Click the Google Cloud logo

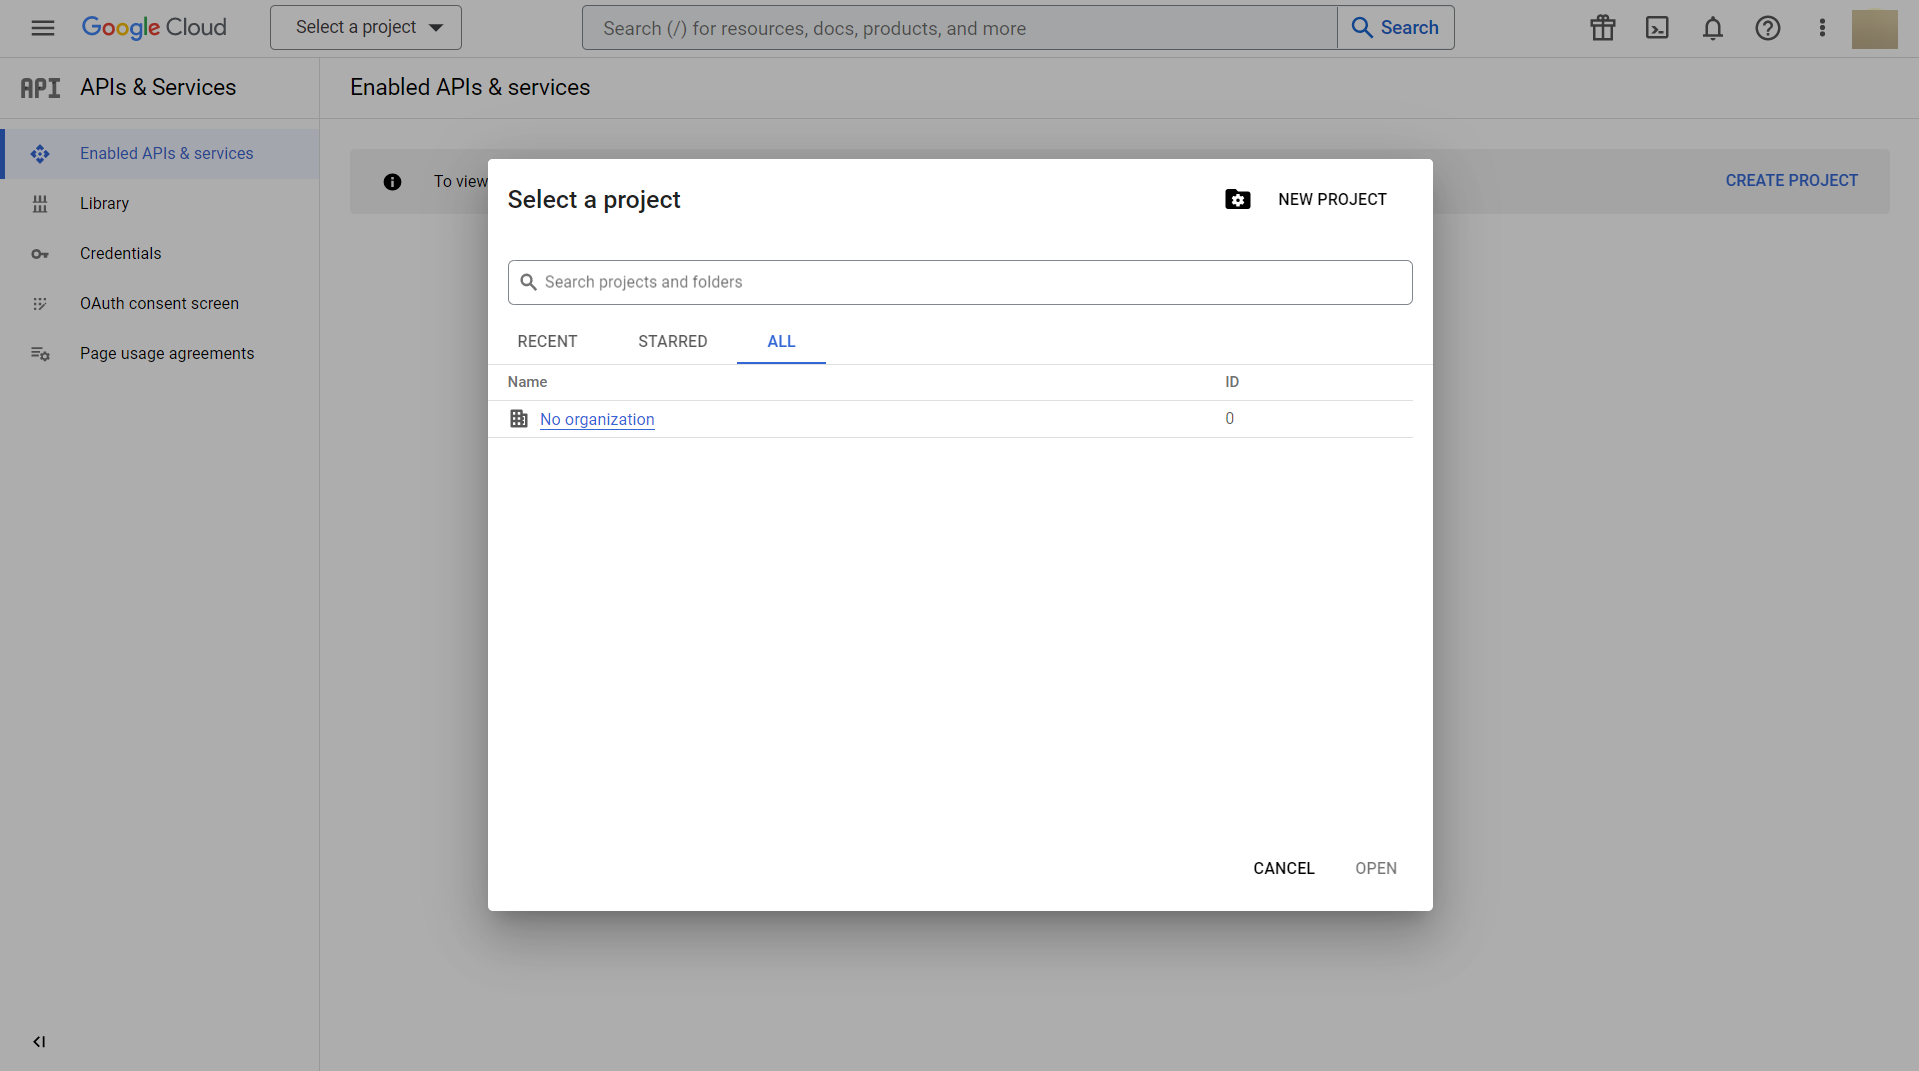click(154, 27)
